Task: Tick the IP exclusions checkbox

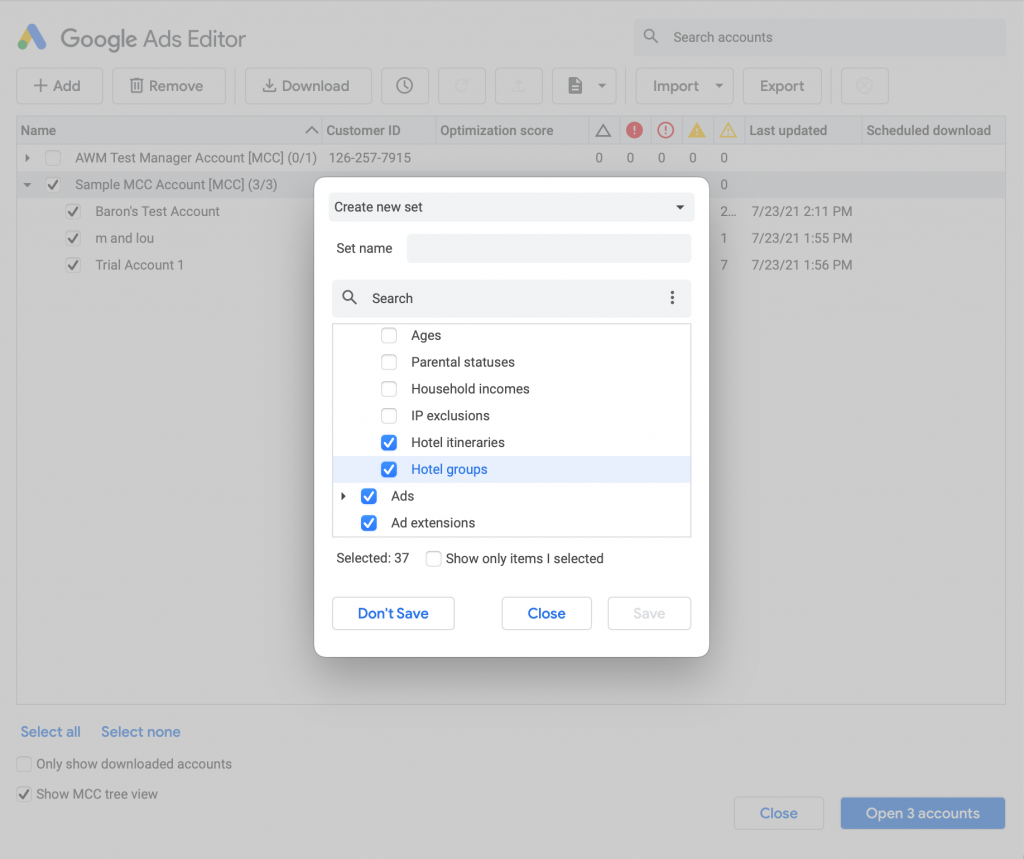Action: point(389,415)
